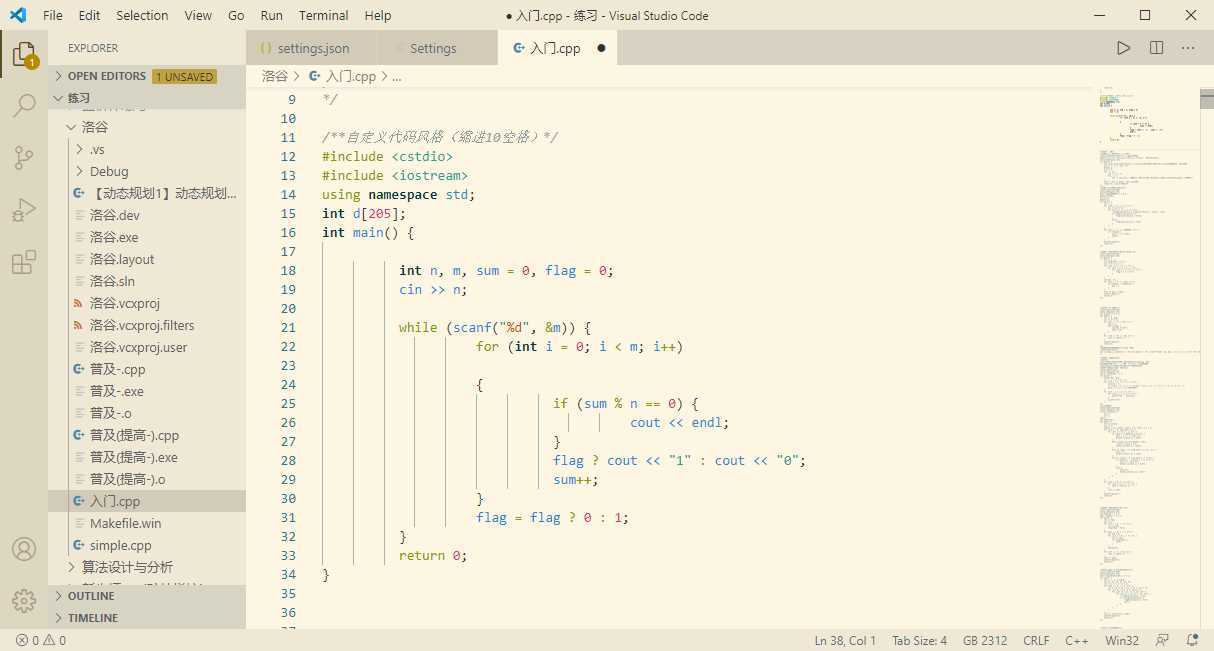Switch to the settings.json tab
Screen dimensions: 1214x651
(x=312, y=48)
